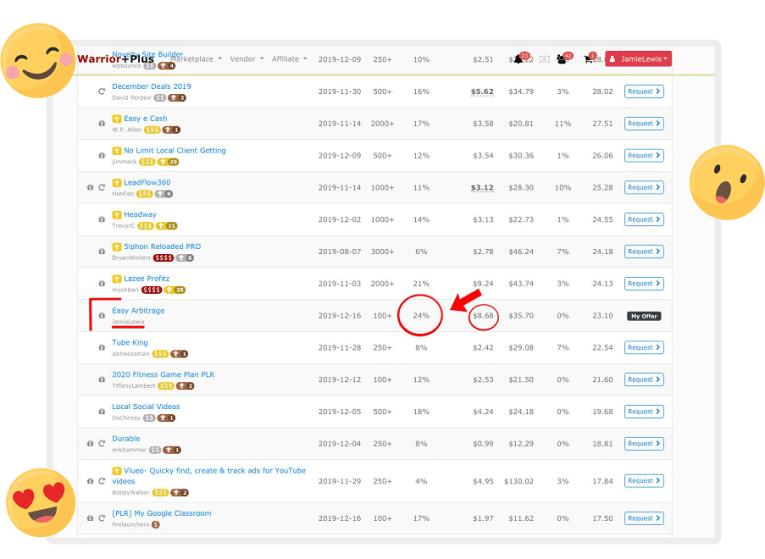Expand the Marketplace dropdown menu

pos(196,59)
